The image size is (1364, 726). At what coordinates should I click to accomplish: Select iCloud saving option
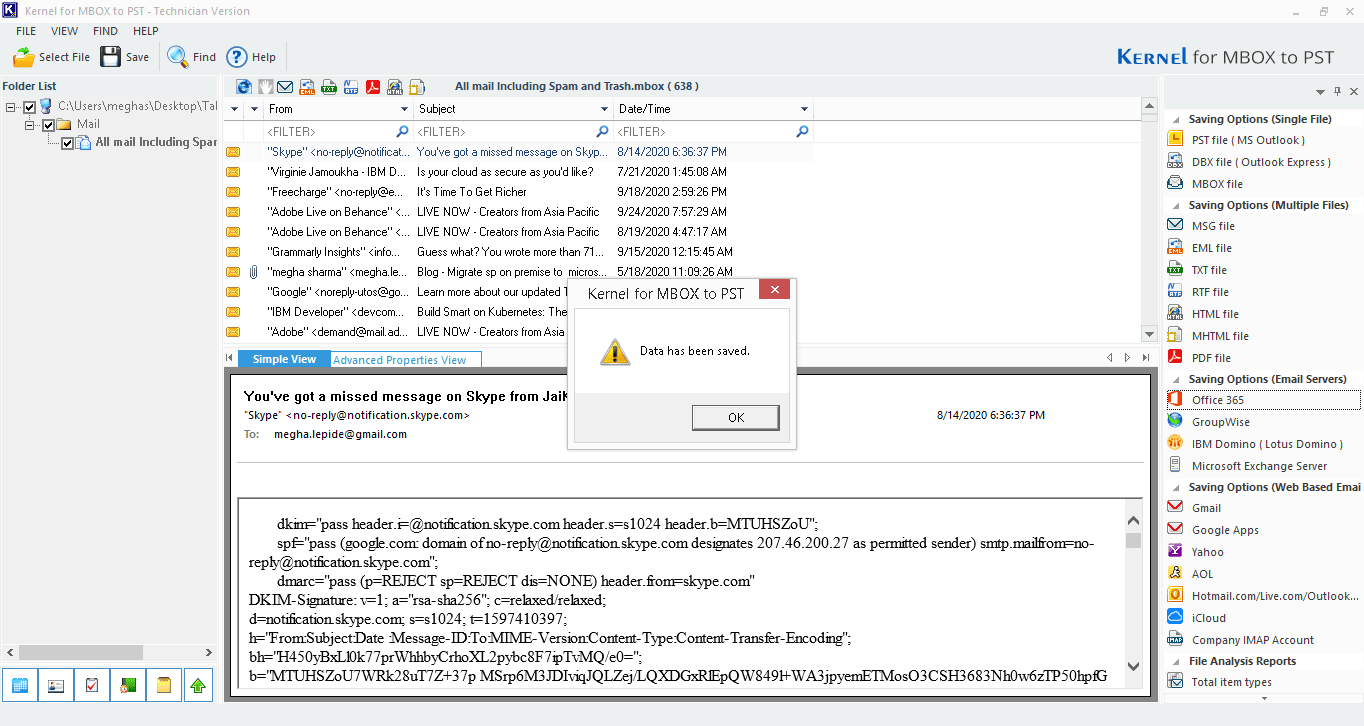tap(1208, 618)
